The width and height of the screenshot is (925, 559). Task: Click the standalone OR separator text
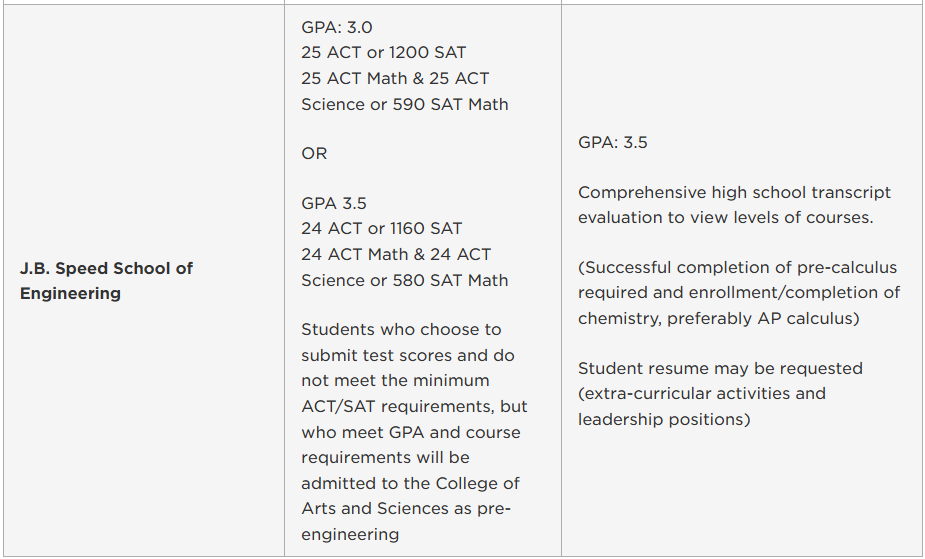point(314,153)
